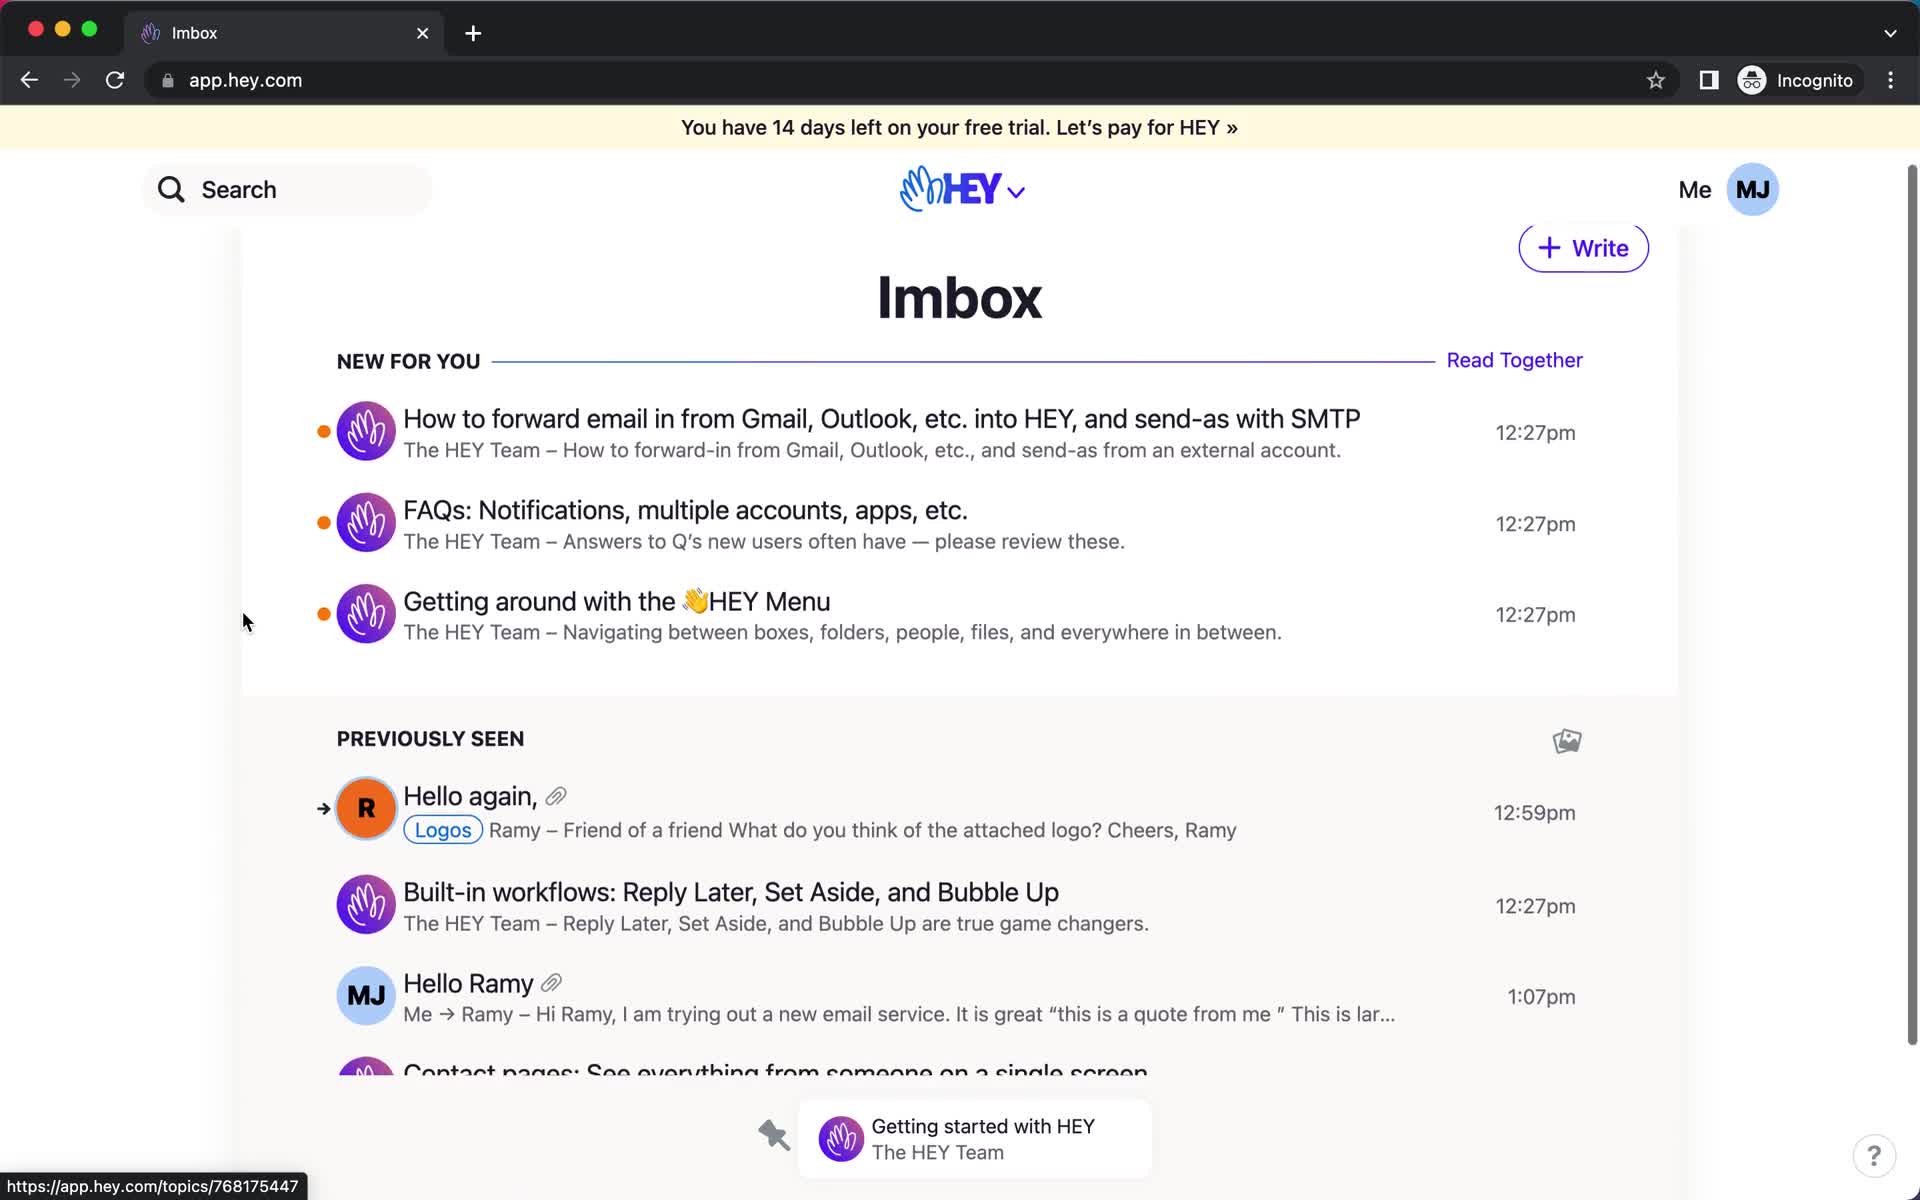The image size is (1920, 1200).
Task: Click the PREVIOUSLY SEEN section heading
Action: pos(430,739)
